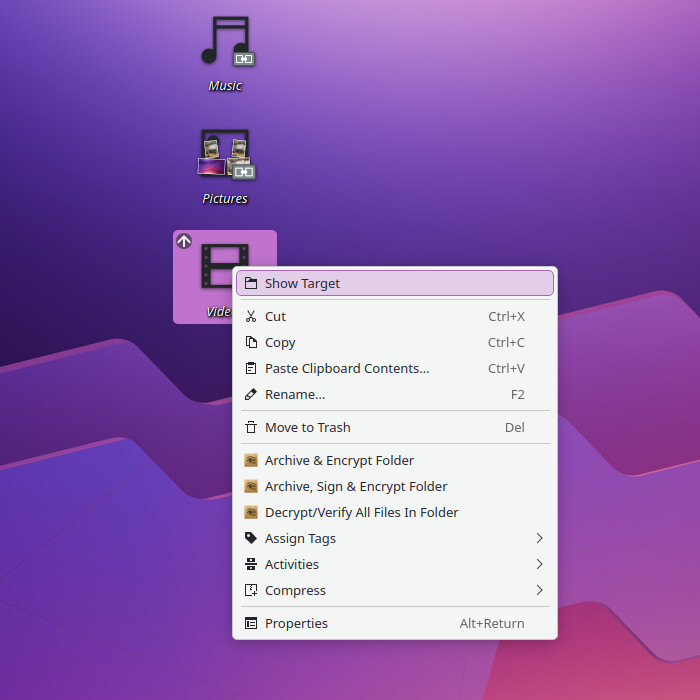Click the folder icon beside Show Target
Viewport: 700px width, 700px height.
pyautogui.click(x=251, y=283)
